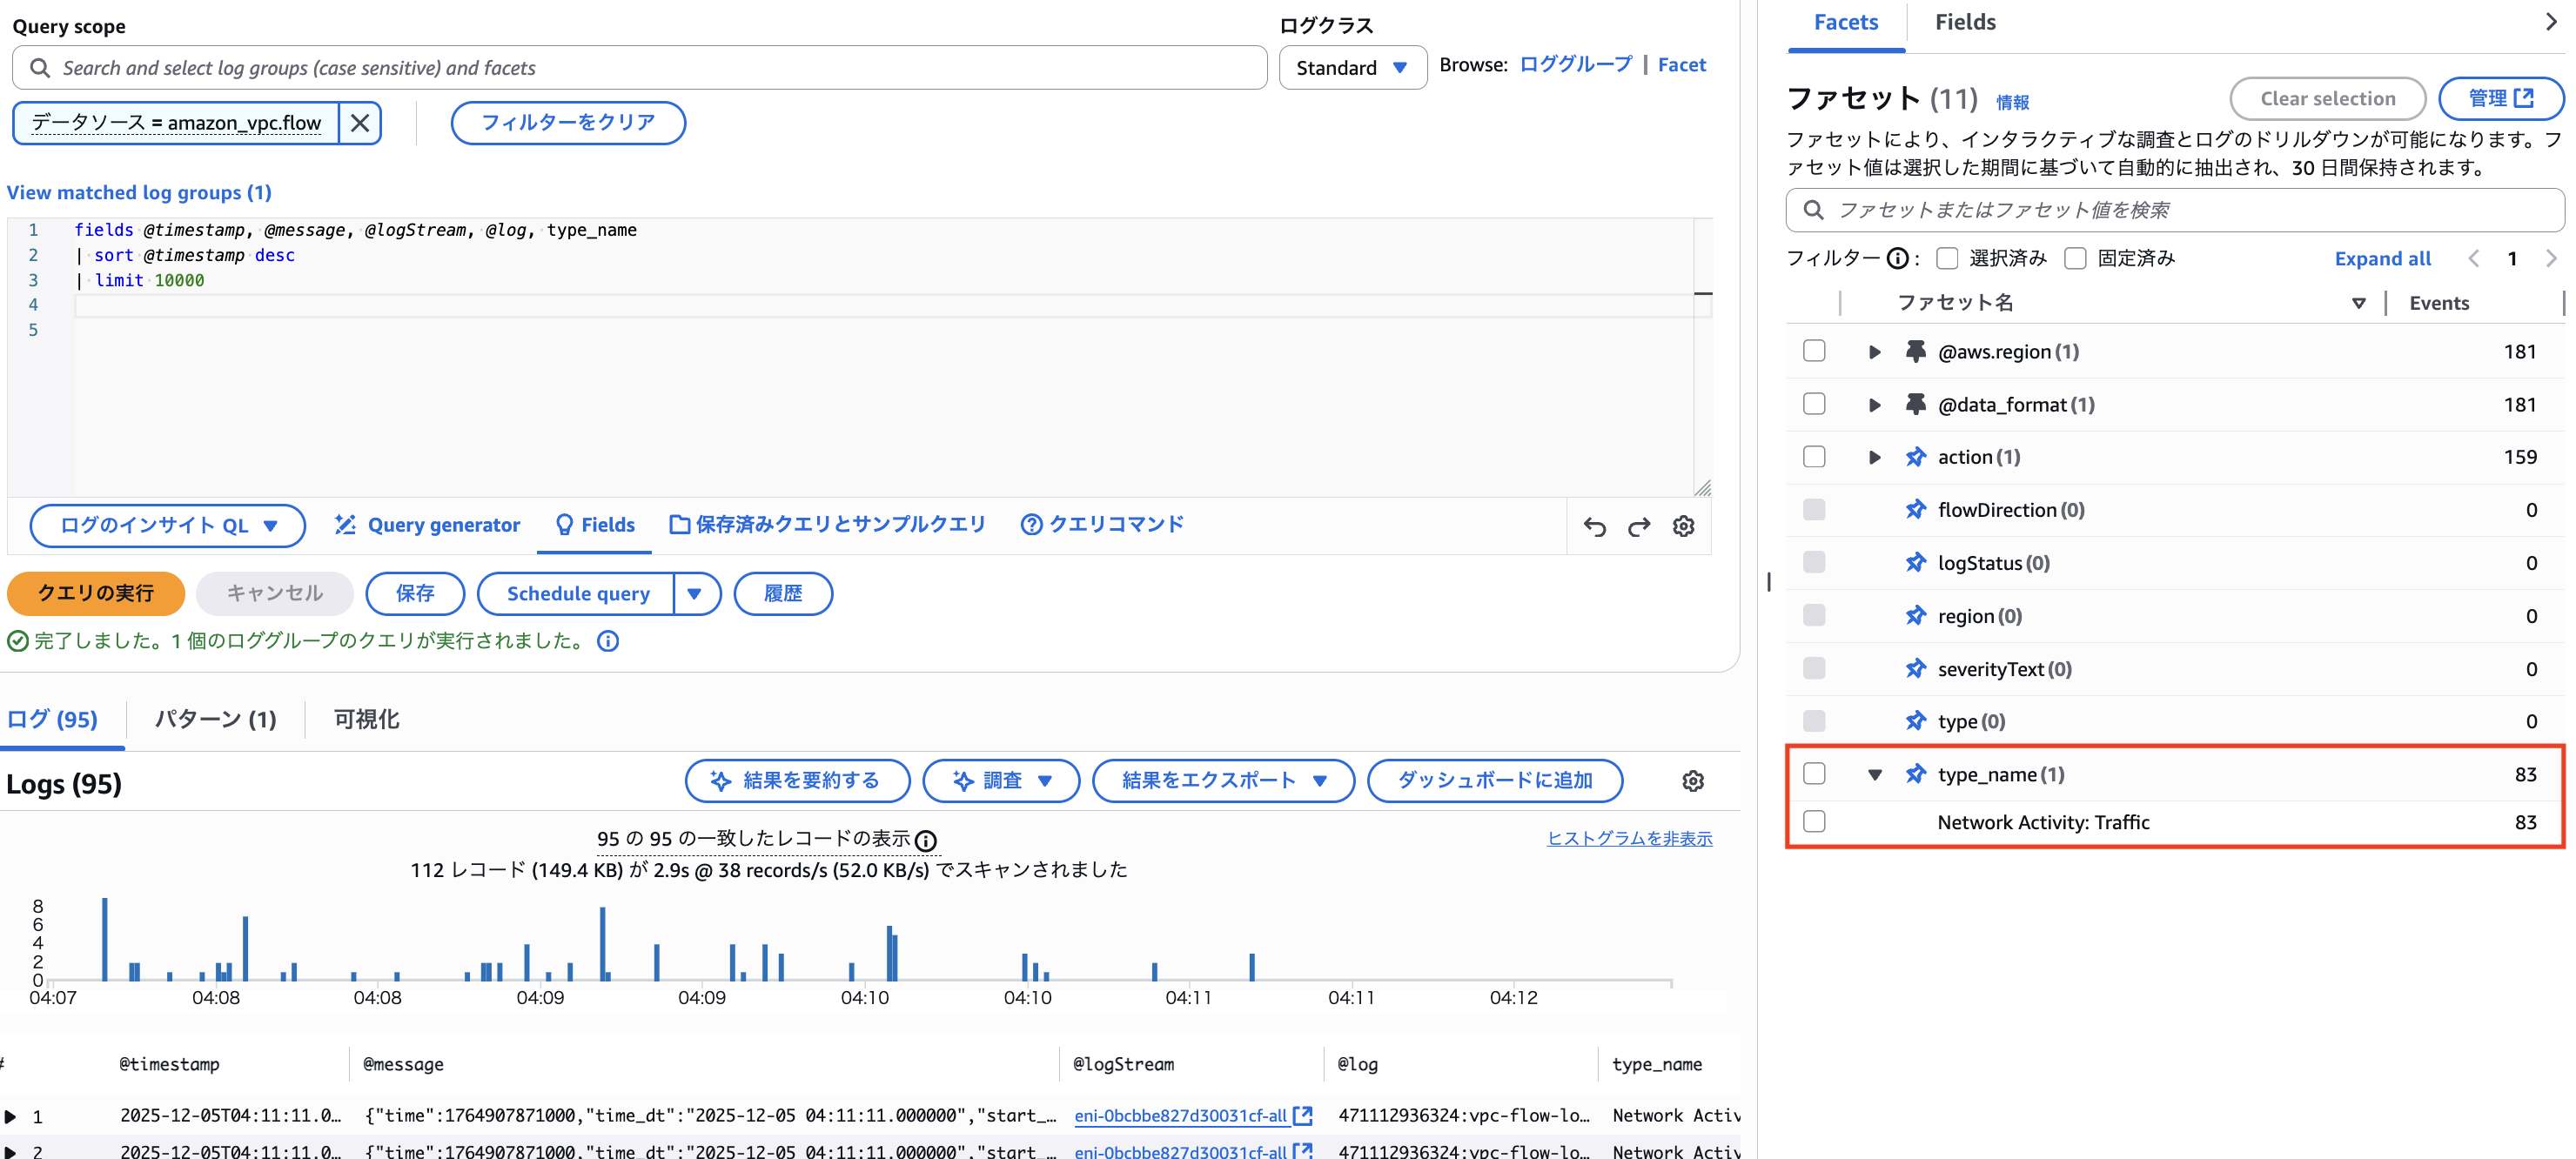Screen dimensions: 2576x1159
Task: Click the undo icon in the query editor toolbar
Action: (x=1596, y=526)
